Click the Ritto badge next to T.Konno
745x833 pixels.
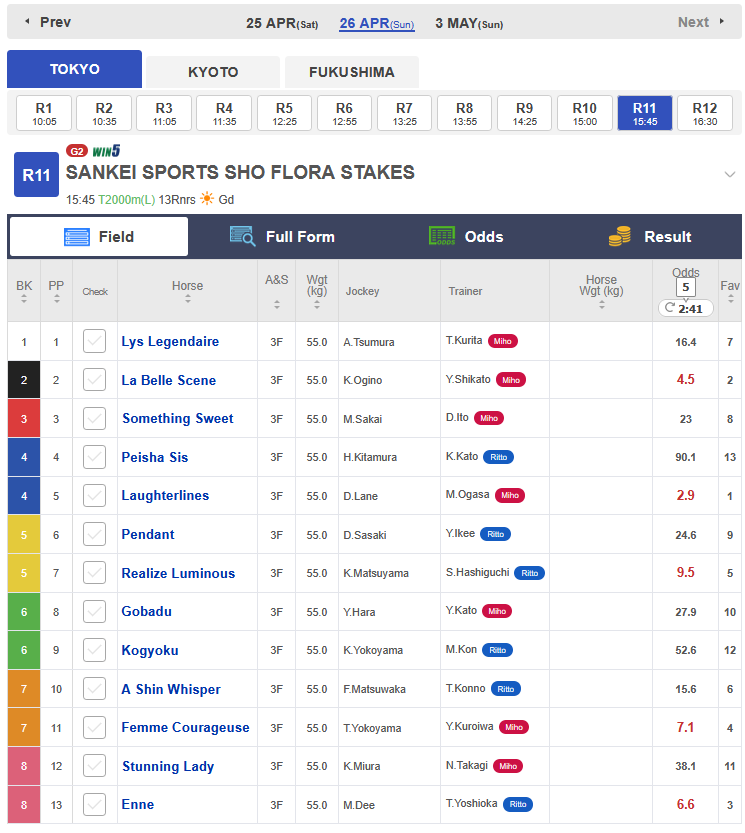pos(505,688)
